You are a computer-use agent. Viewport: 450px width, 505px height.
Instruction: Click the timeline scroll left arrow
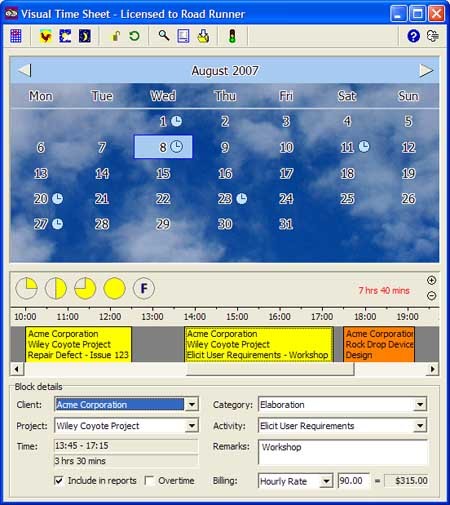click(x=17, y=369)
